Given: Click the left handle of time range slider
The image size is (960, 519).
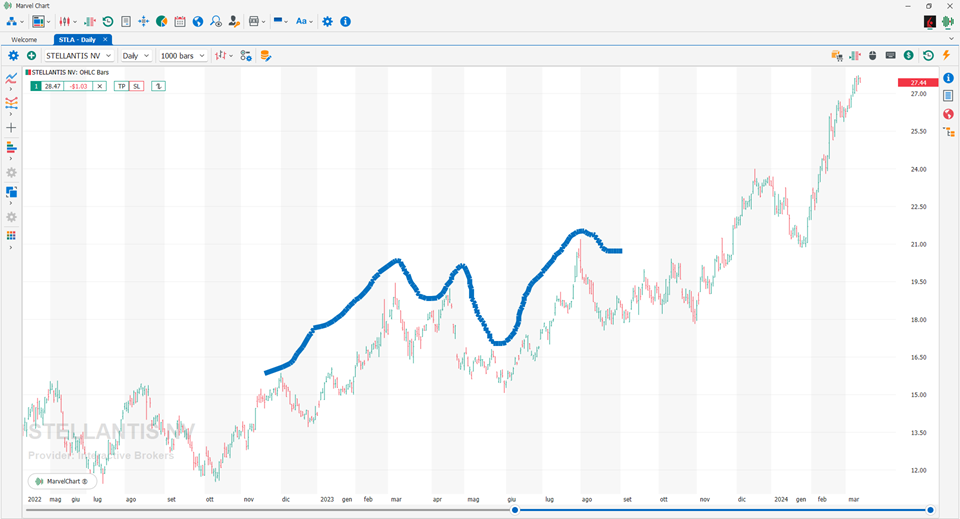Looking at the screenshot, I should (x=515, y=510).
